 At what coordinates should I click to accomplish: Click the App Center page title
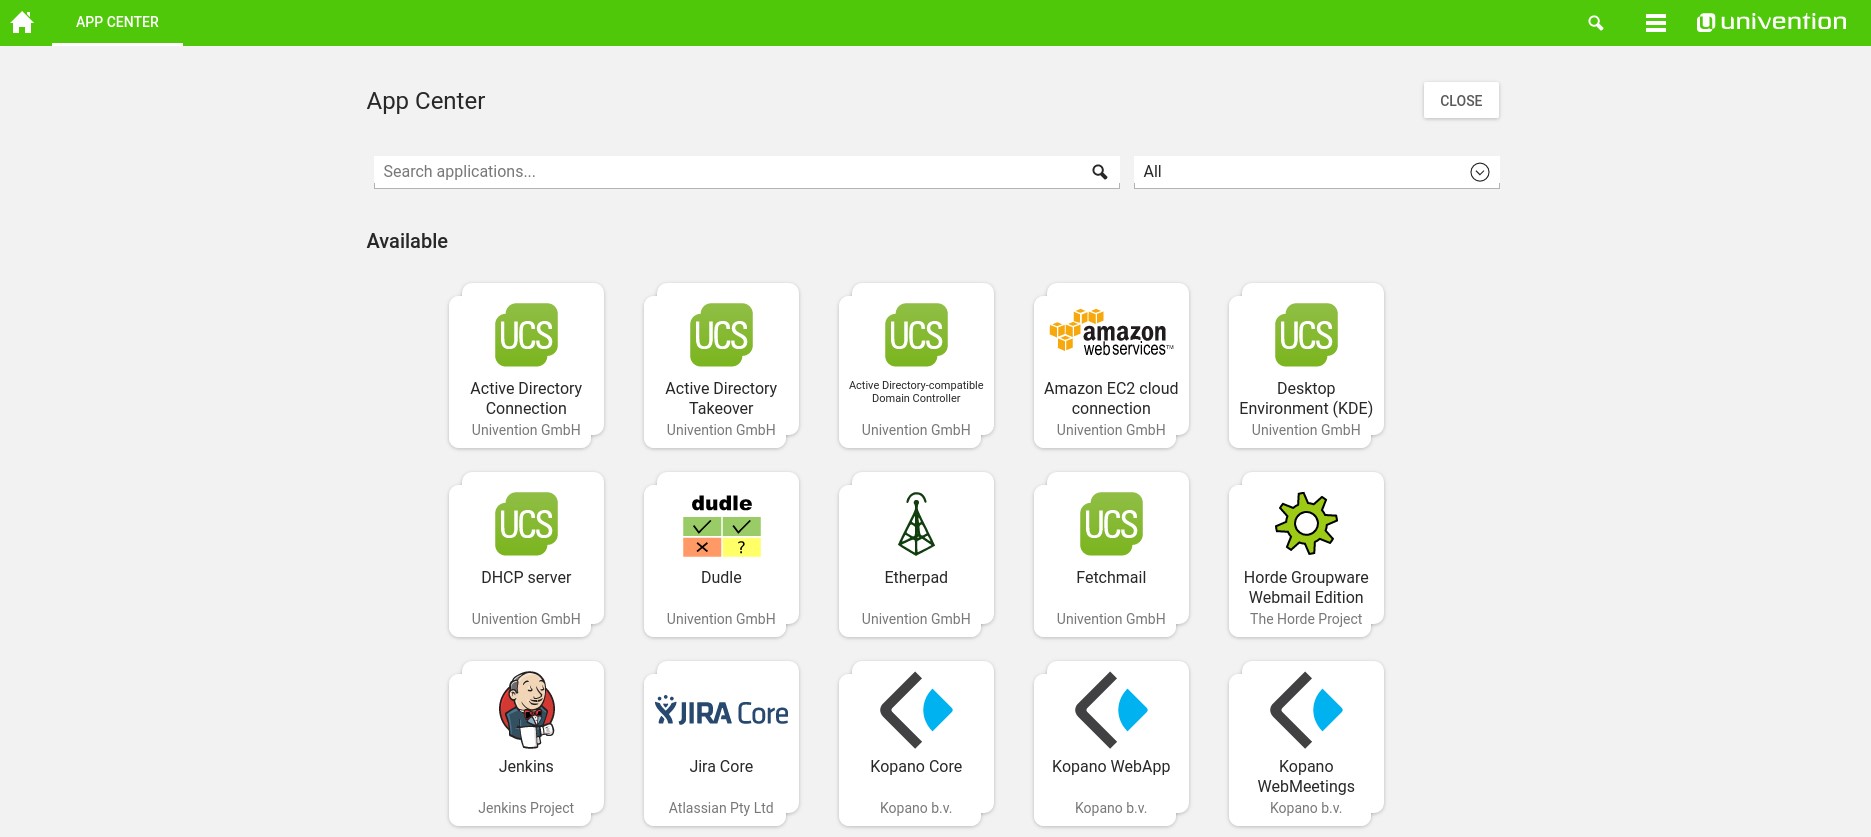coord(425,101)
